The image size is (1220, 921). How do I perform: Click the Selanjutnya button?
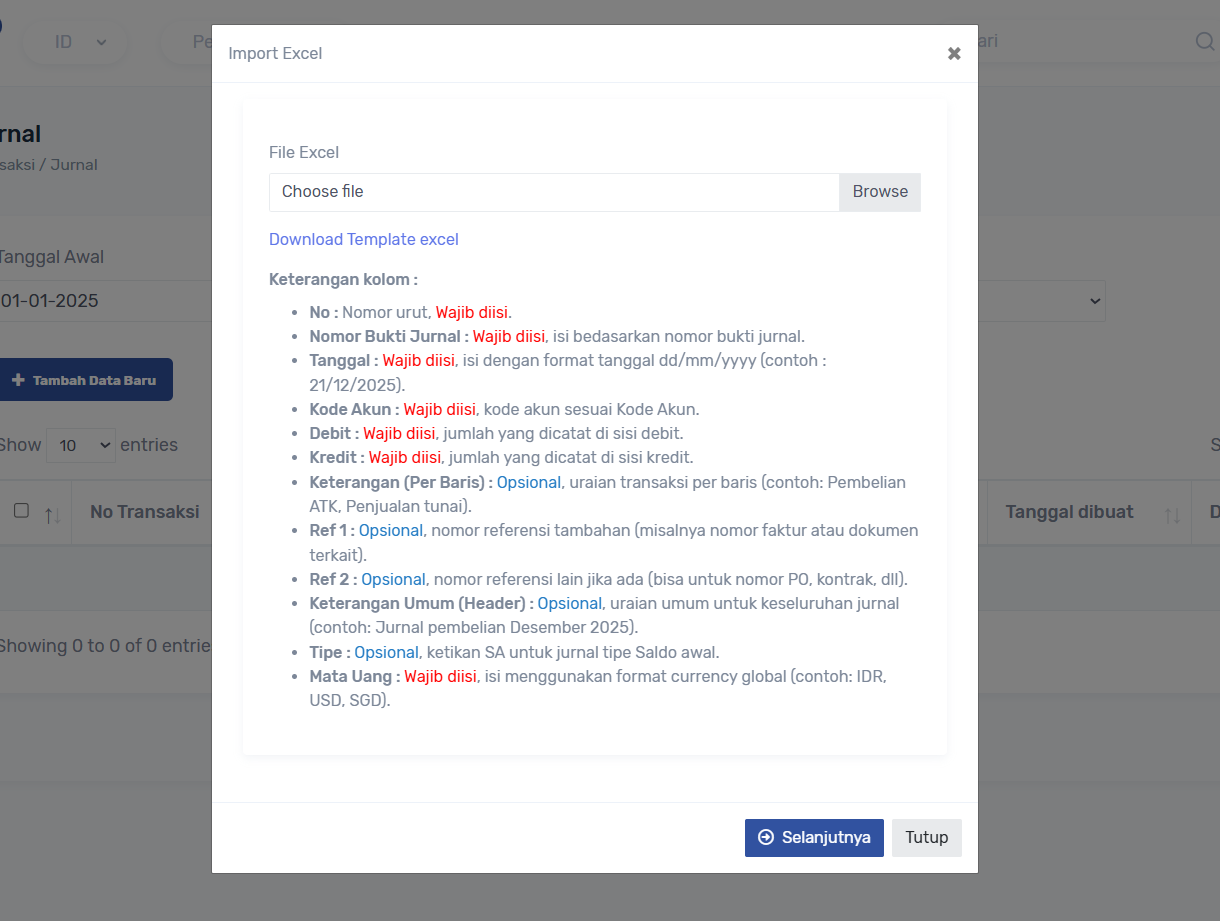(x=814, y=838)
